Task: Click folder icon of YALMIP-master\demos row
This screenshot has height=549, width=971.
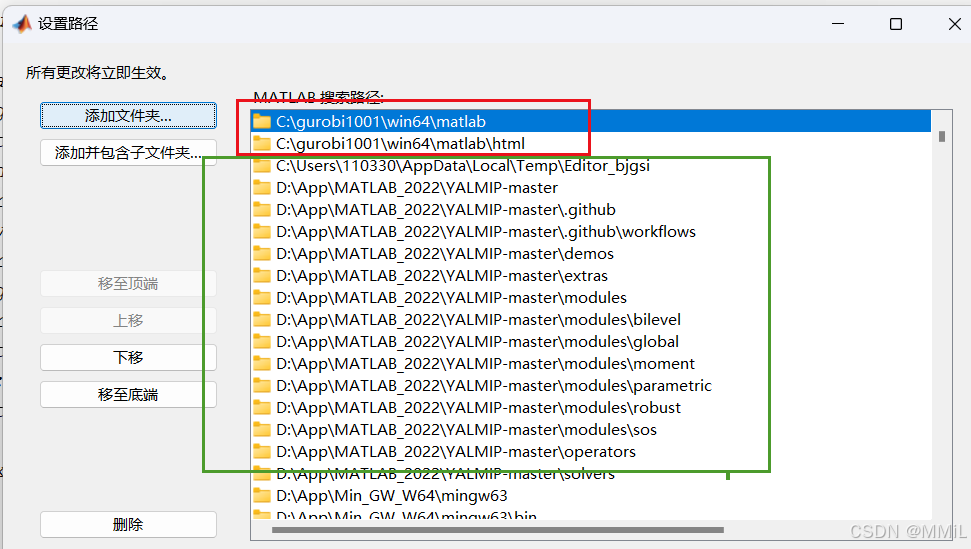Action: click(x=262, y=253)
